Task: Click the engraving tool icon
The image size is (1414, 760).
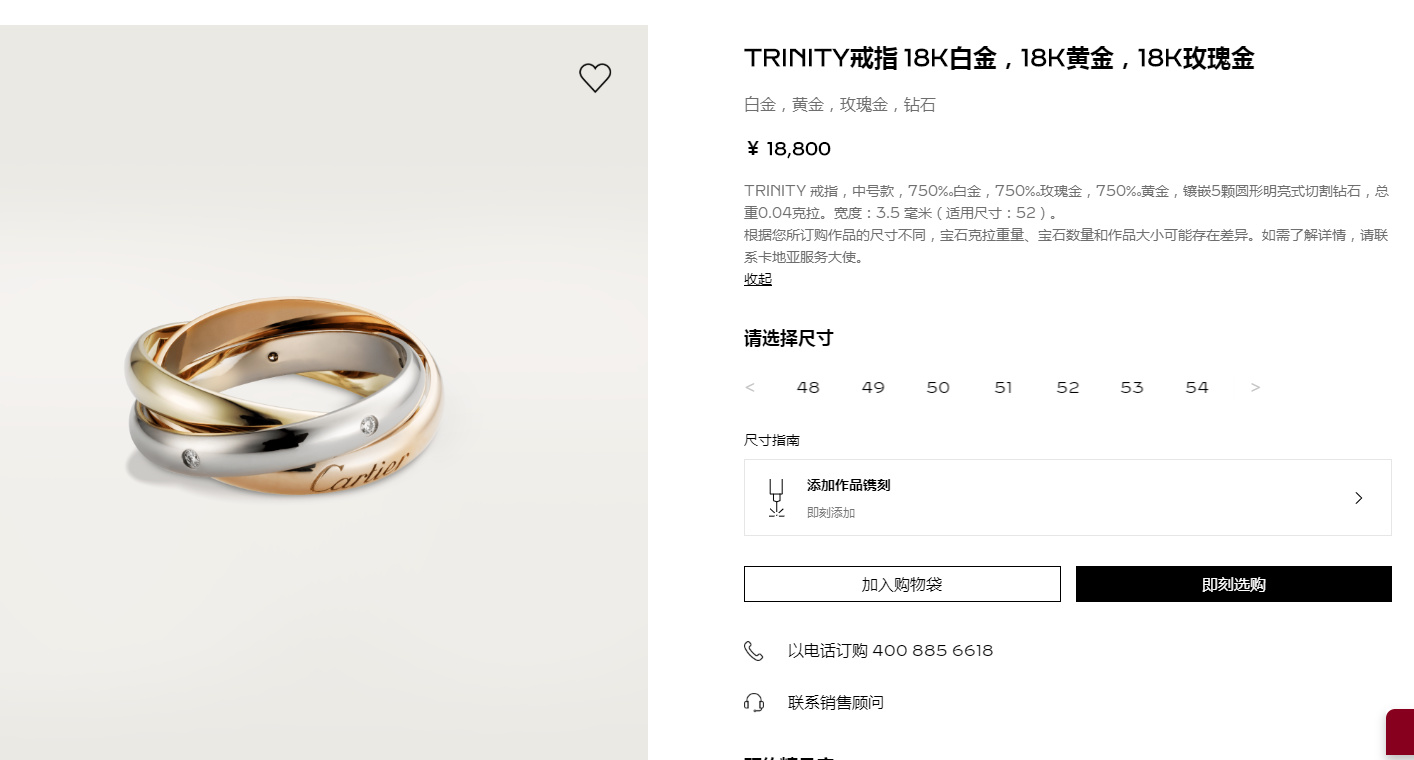Action: point(777,498)
